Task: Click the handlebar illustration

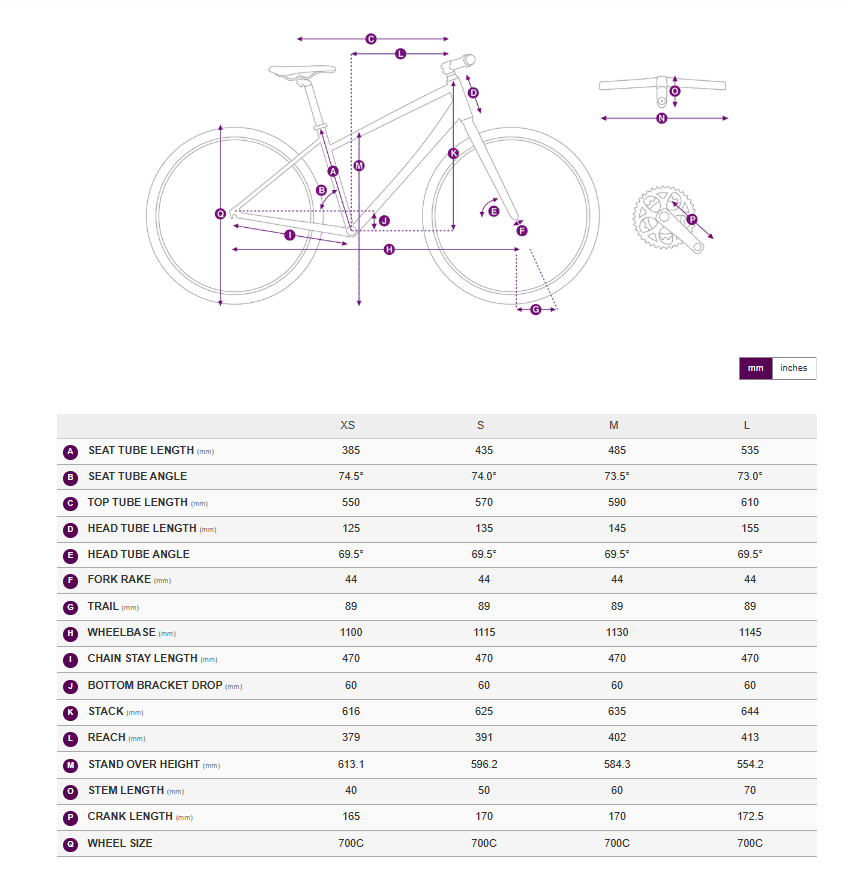Action: coord(662,86)
